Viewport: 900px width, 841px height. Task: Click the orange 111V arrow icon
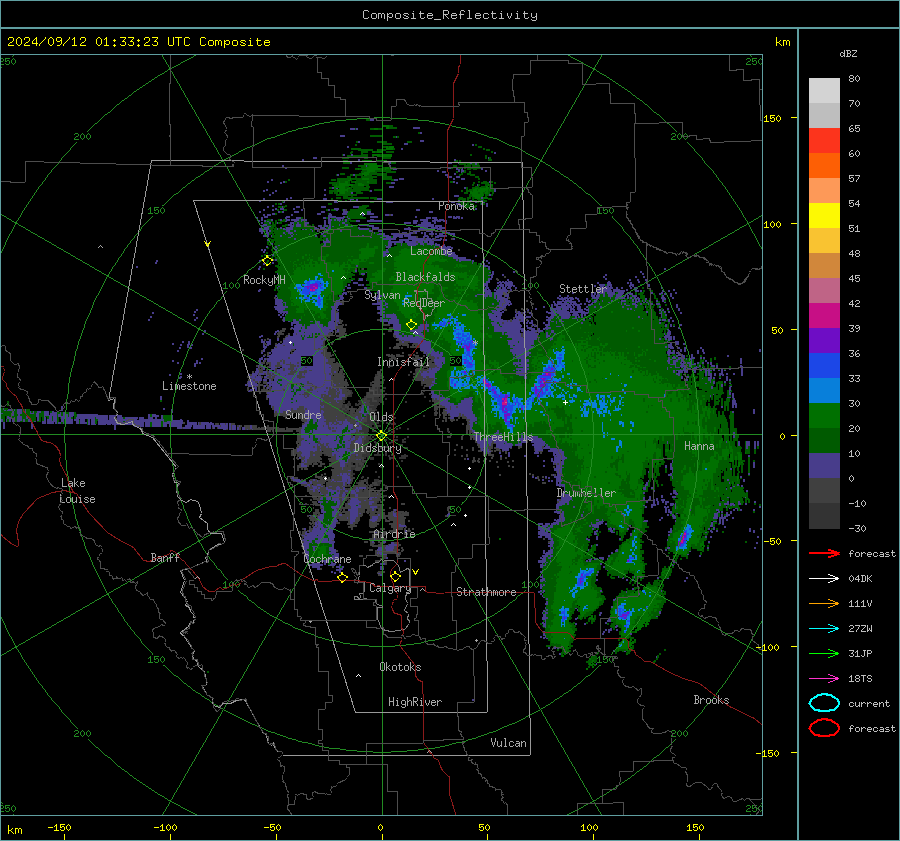coord(824,603)
